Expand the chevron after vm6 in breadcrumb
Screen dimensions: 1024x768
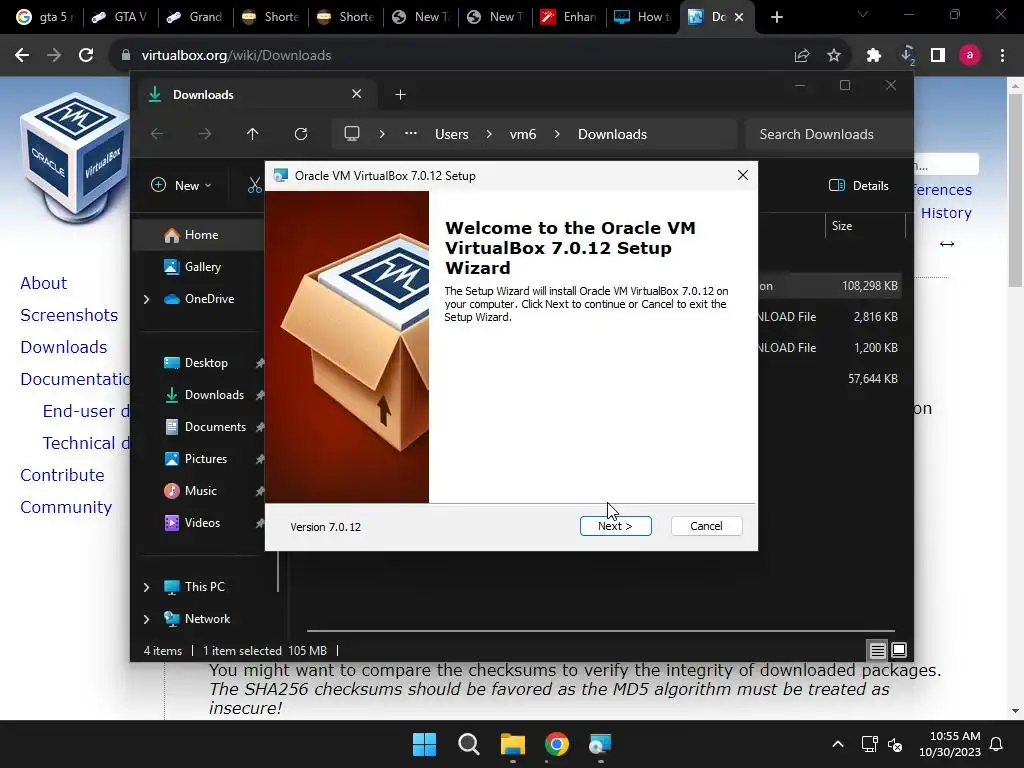point(556,134)
